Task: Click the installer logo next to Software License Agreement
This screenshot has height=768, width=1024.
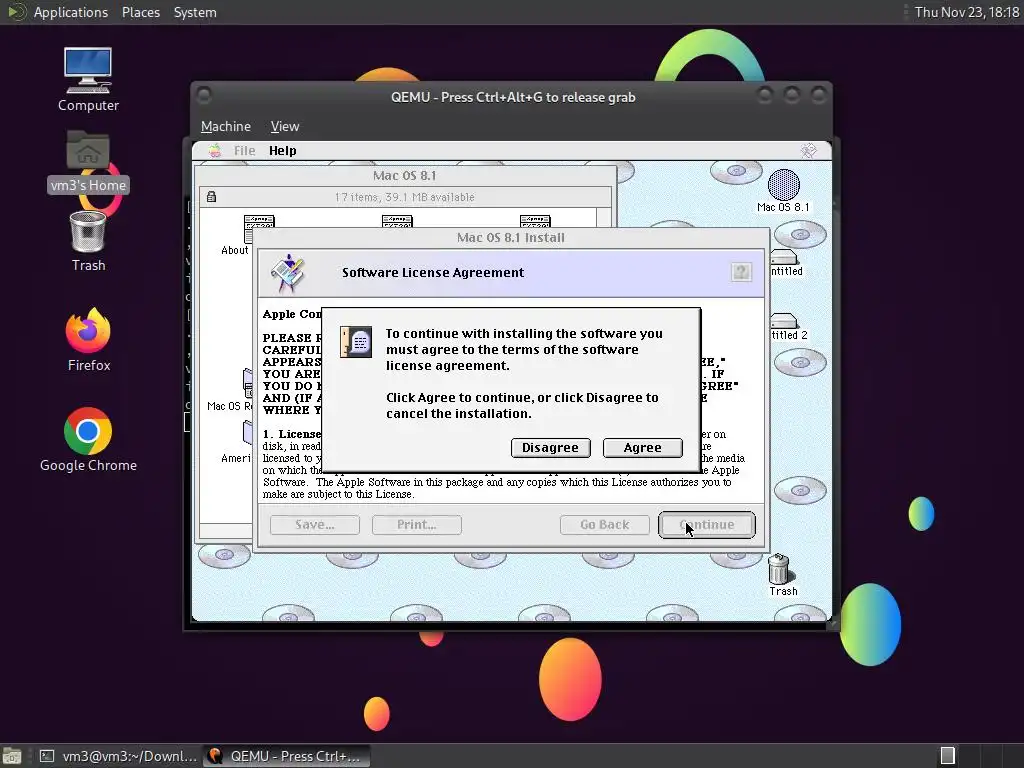Action: tap(288, 273)
